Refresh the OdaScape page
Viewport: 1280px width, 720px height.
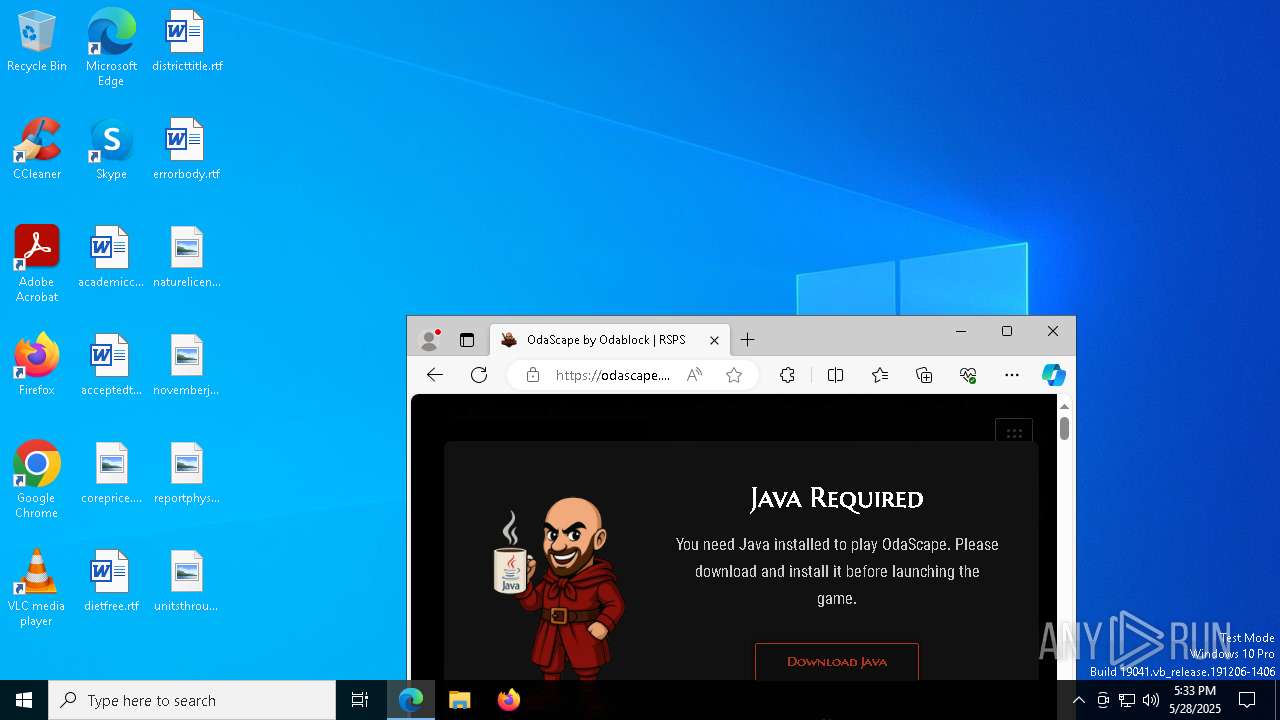(479, 375)
